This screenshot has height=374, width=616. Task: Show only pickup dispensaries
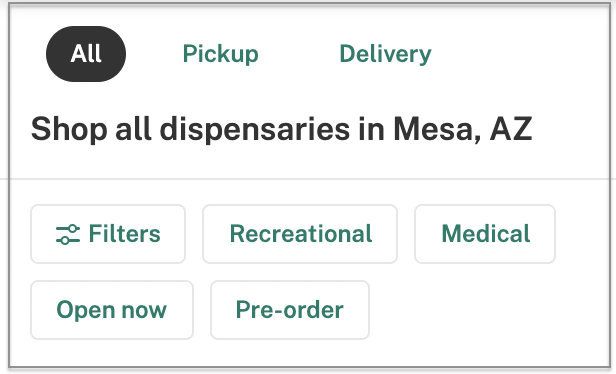pyautogui.click(x=220, y=54)
